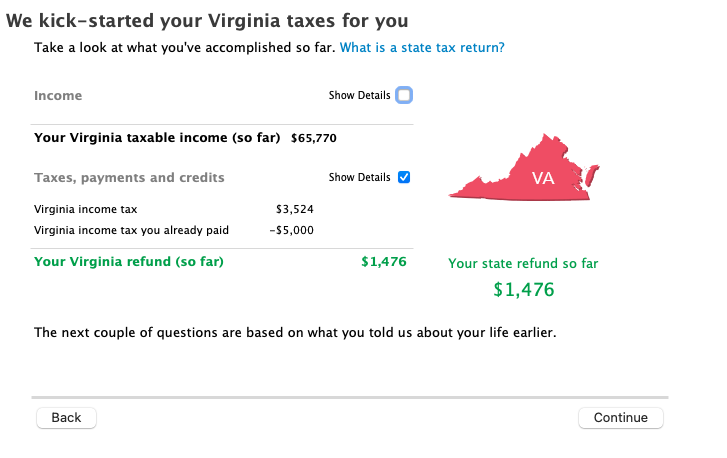Click the -$5,000 already paid amount

pyautogui.click(x=292, y=230)
